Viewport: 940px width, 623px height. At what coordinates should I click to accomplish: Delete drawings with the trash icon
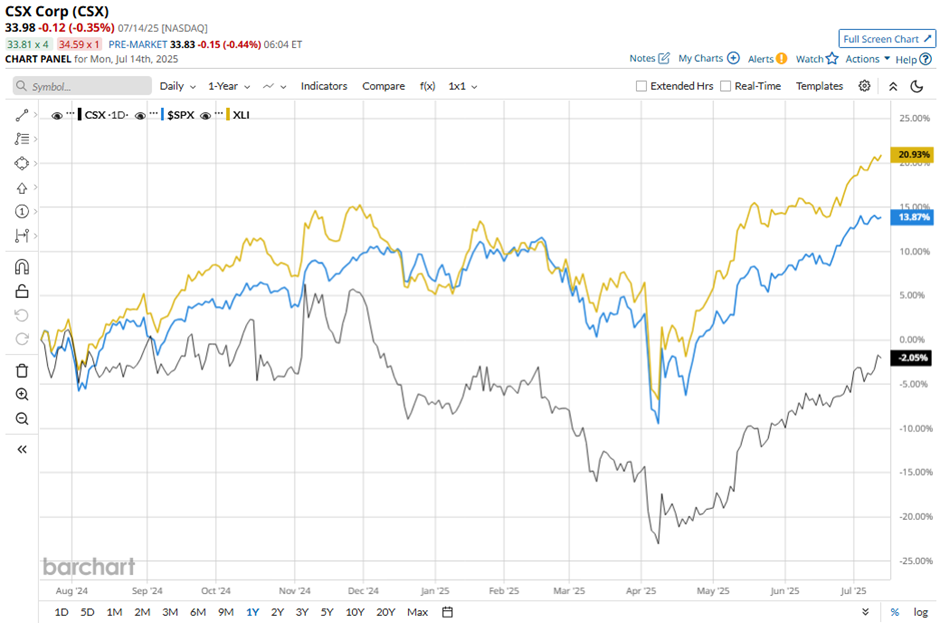click(22, 371)
